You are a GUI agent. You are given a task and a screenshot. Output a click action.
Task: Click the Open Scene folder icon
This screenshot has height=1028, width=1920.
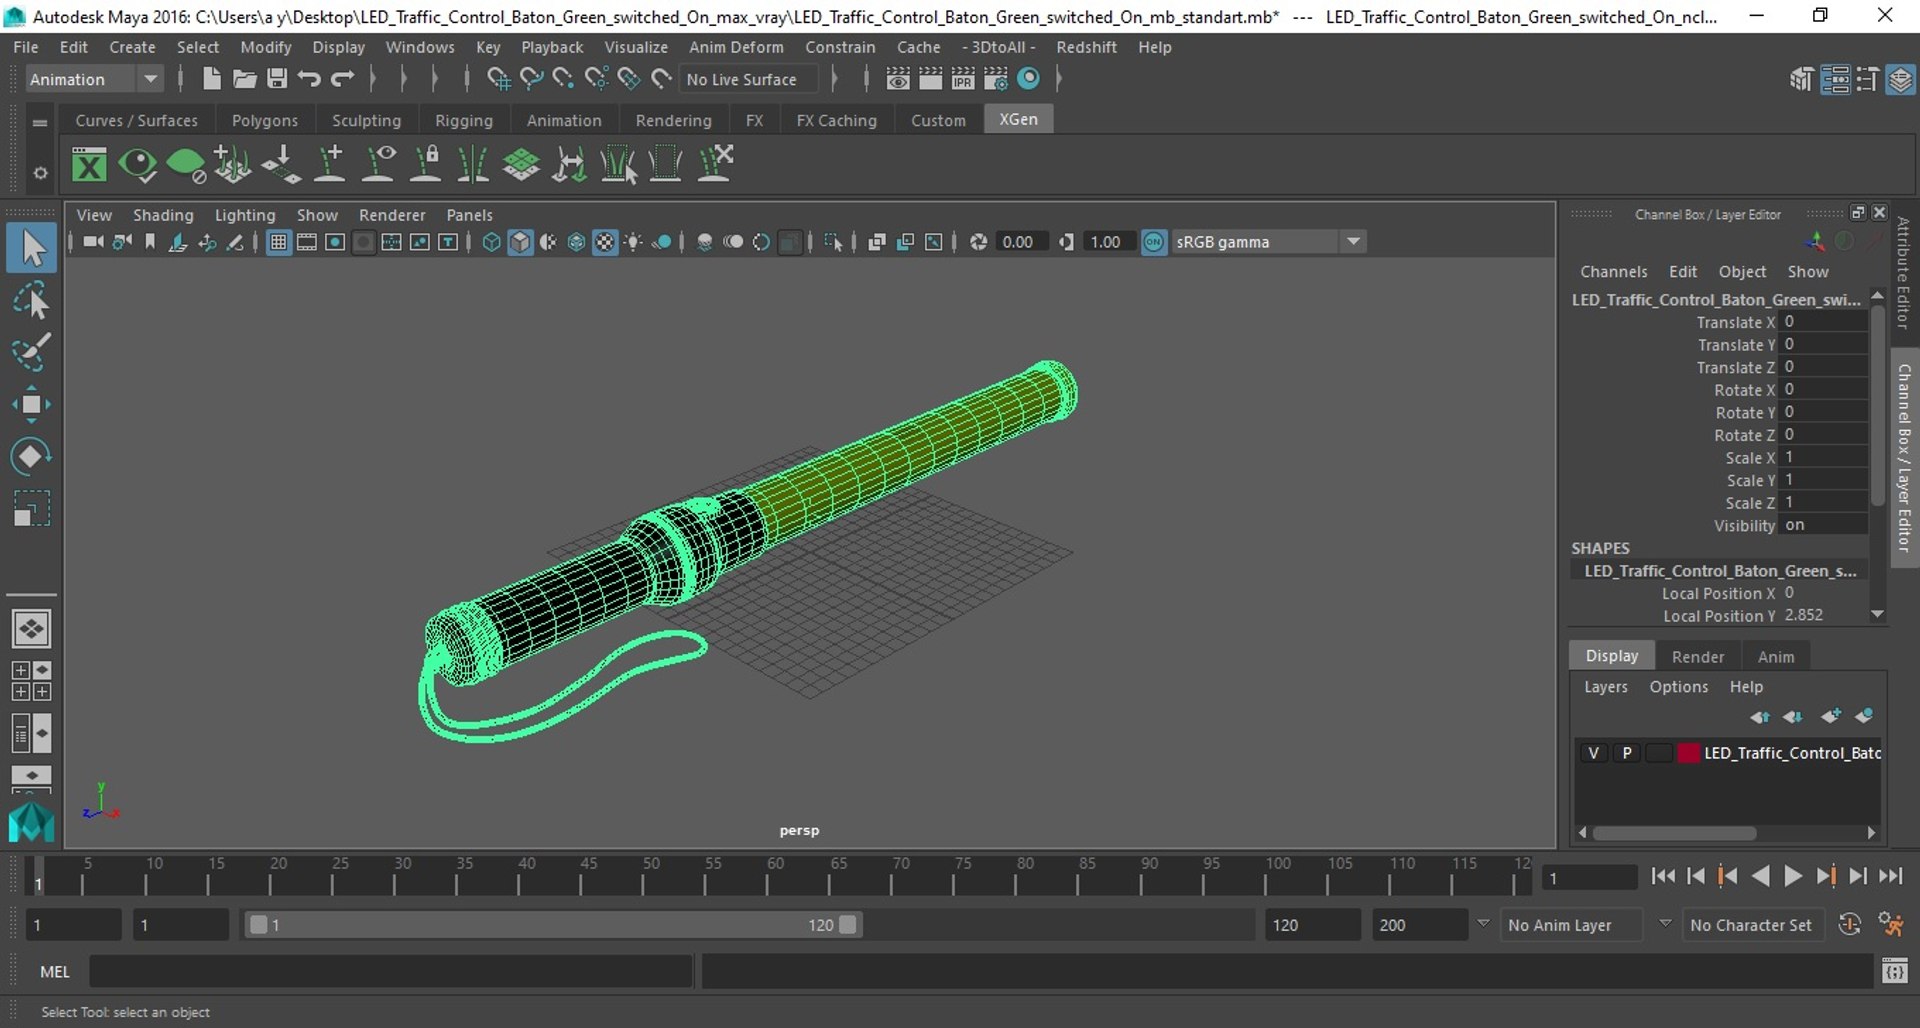tap(244, 79)
